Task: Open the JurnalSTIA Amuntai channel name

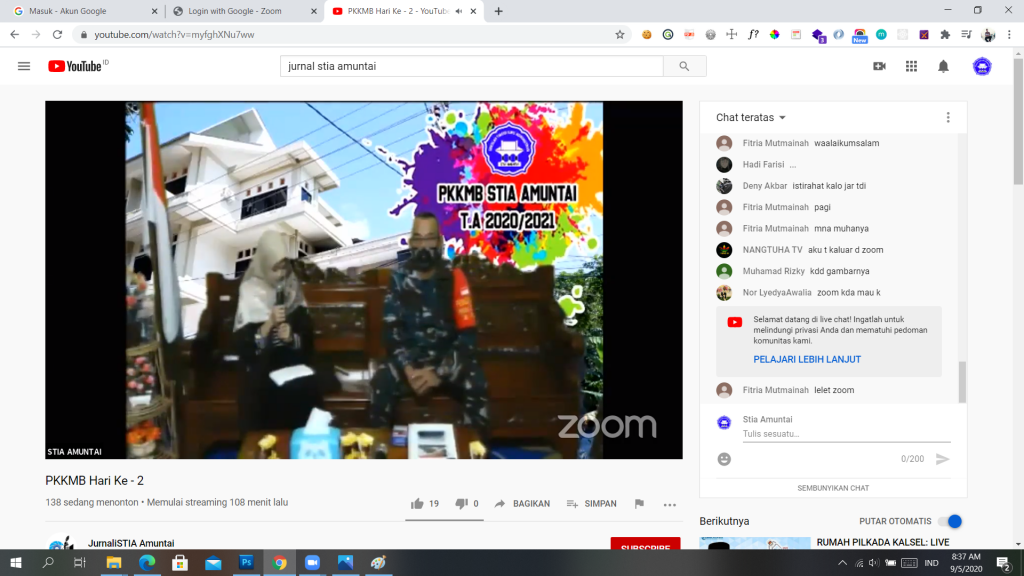Action: click(x=131, y=543)
